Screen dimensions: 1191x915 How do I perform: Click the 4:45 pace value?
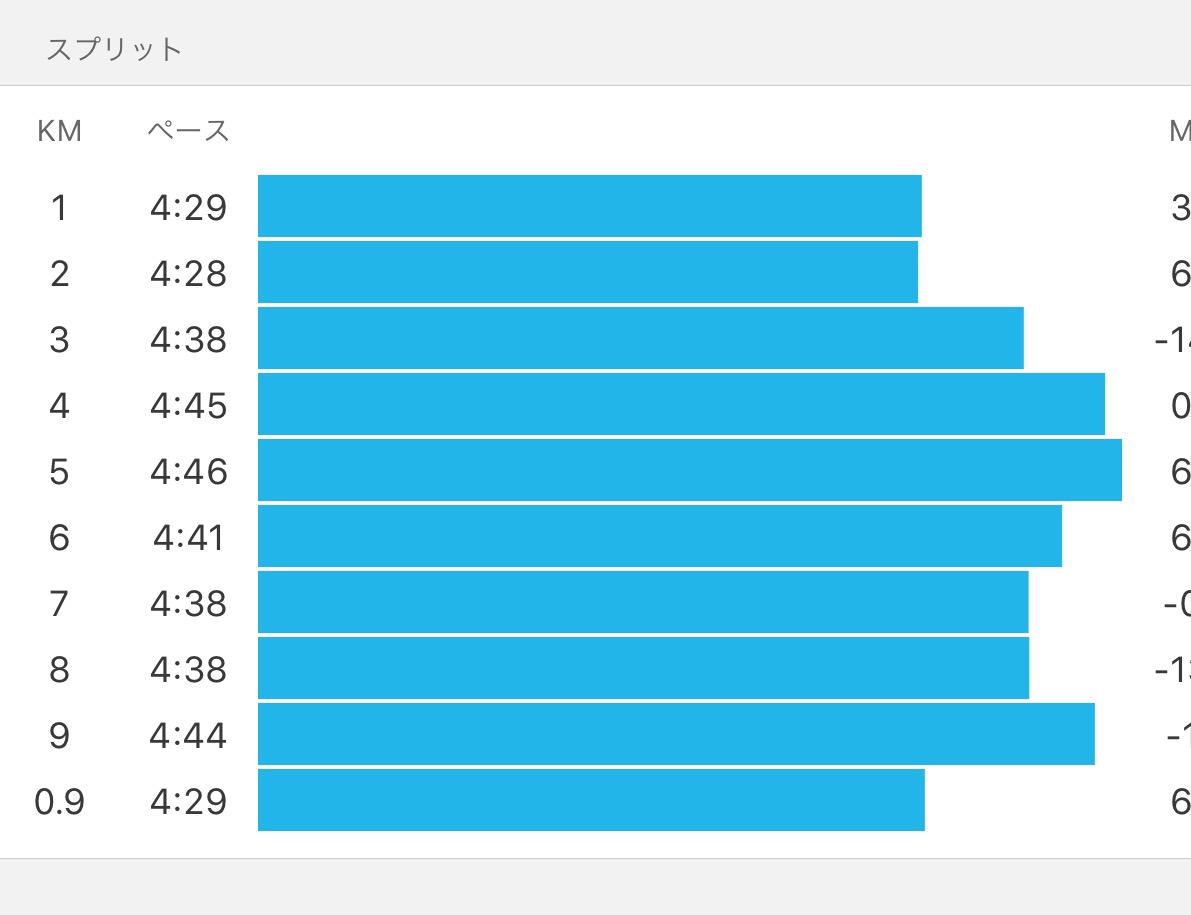189,406
